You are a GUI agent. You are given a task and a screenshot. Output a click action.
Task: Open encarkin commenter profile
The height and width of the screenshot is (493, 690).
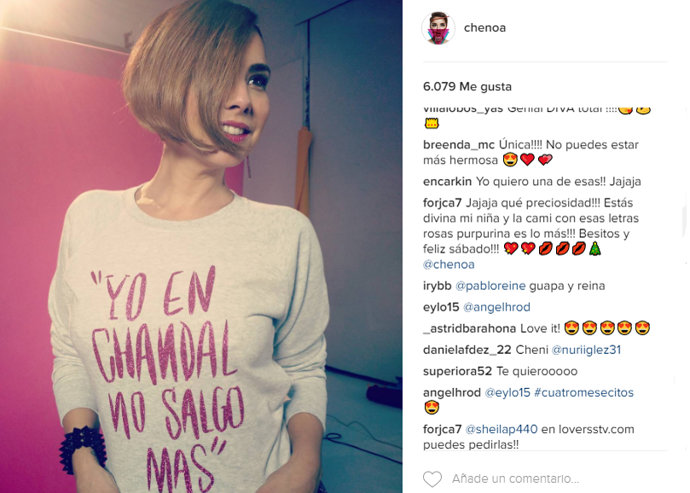447,181
